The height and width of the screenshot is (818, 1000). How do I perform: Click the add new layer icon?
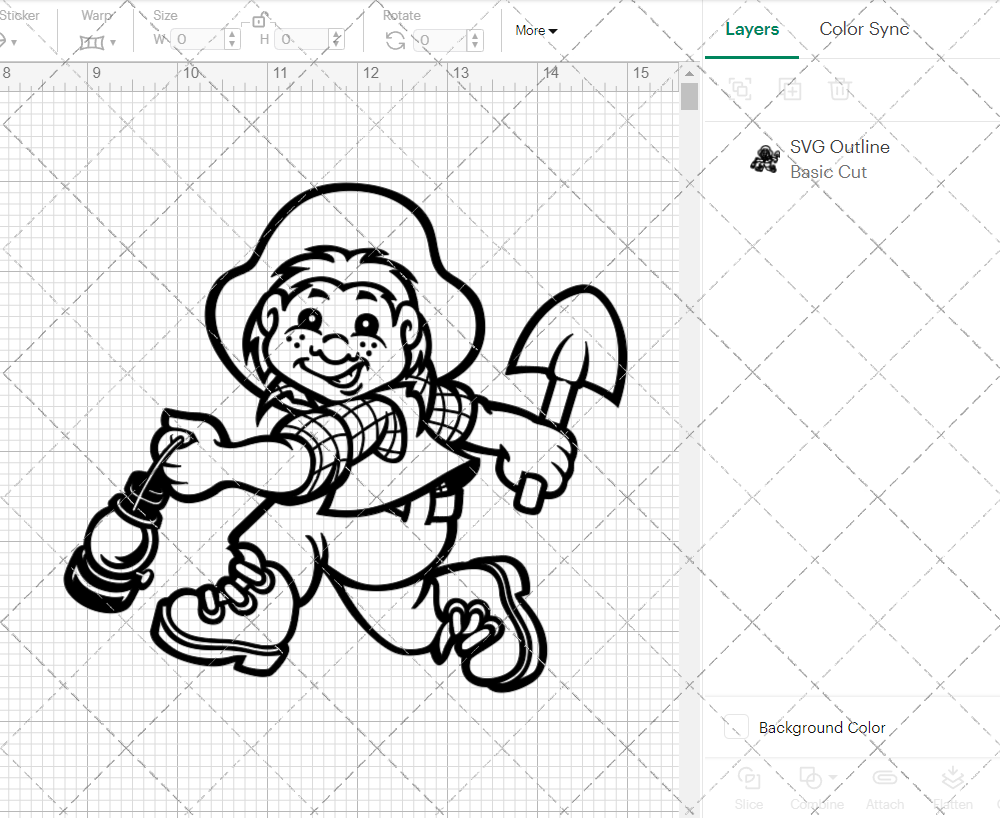click(x=790, y=89)
